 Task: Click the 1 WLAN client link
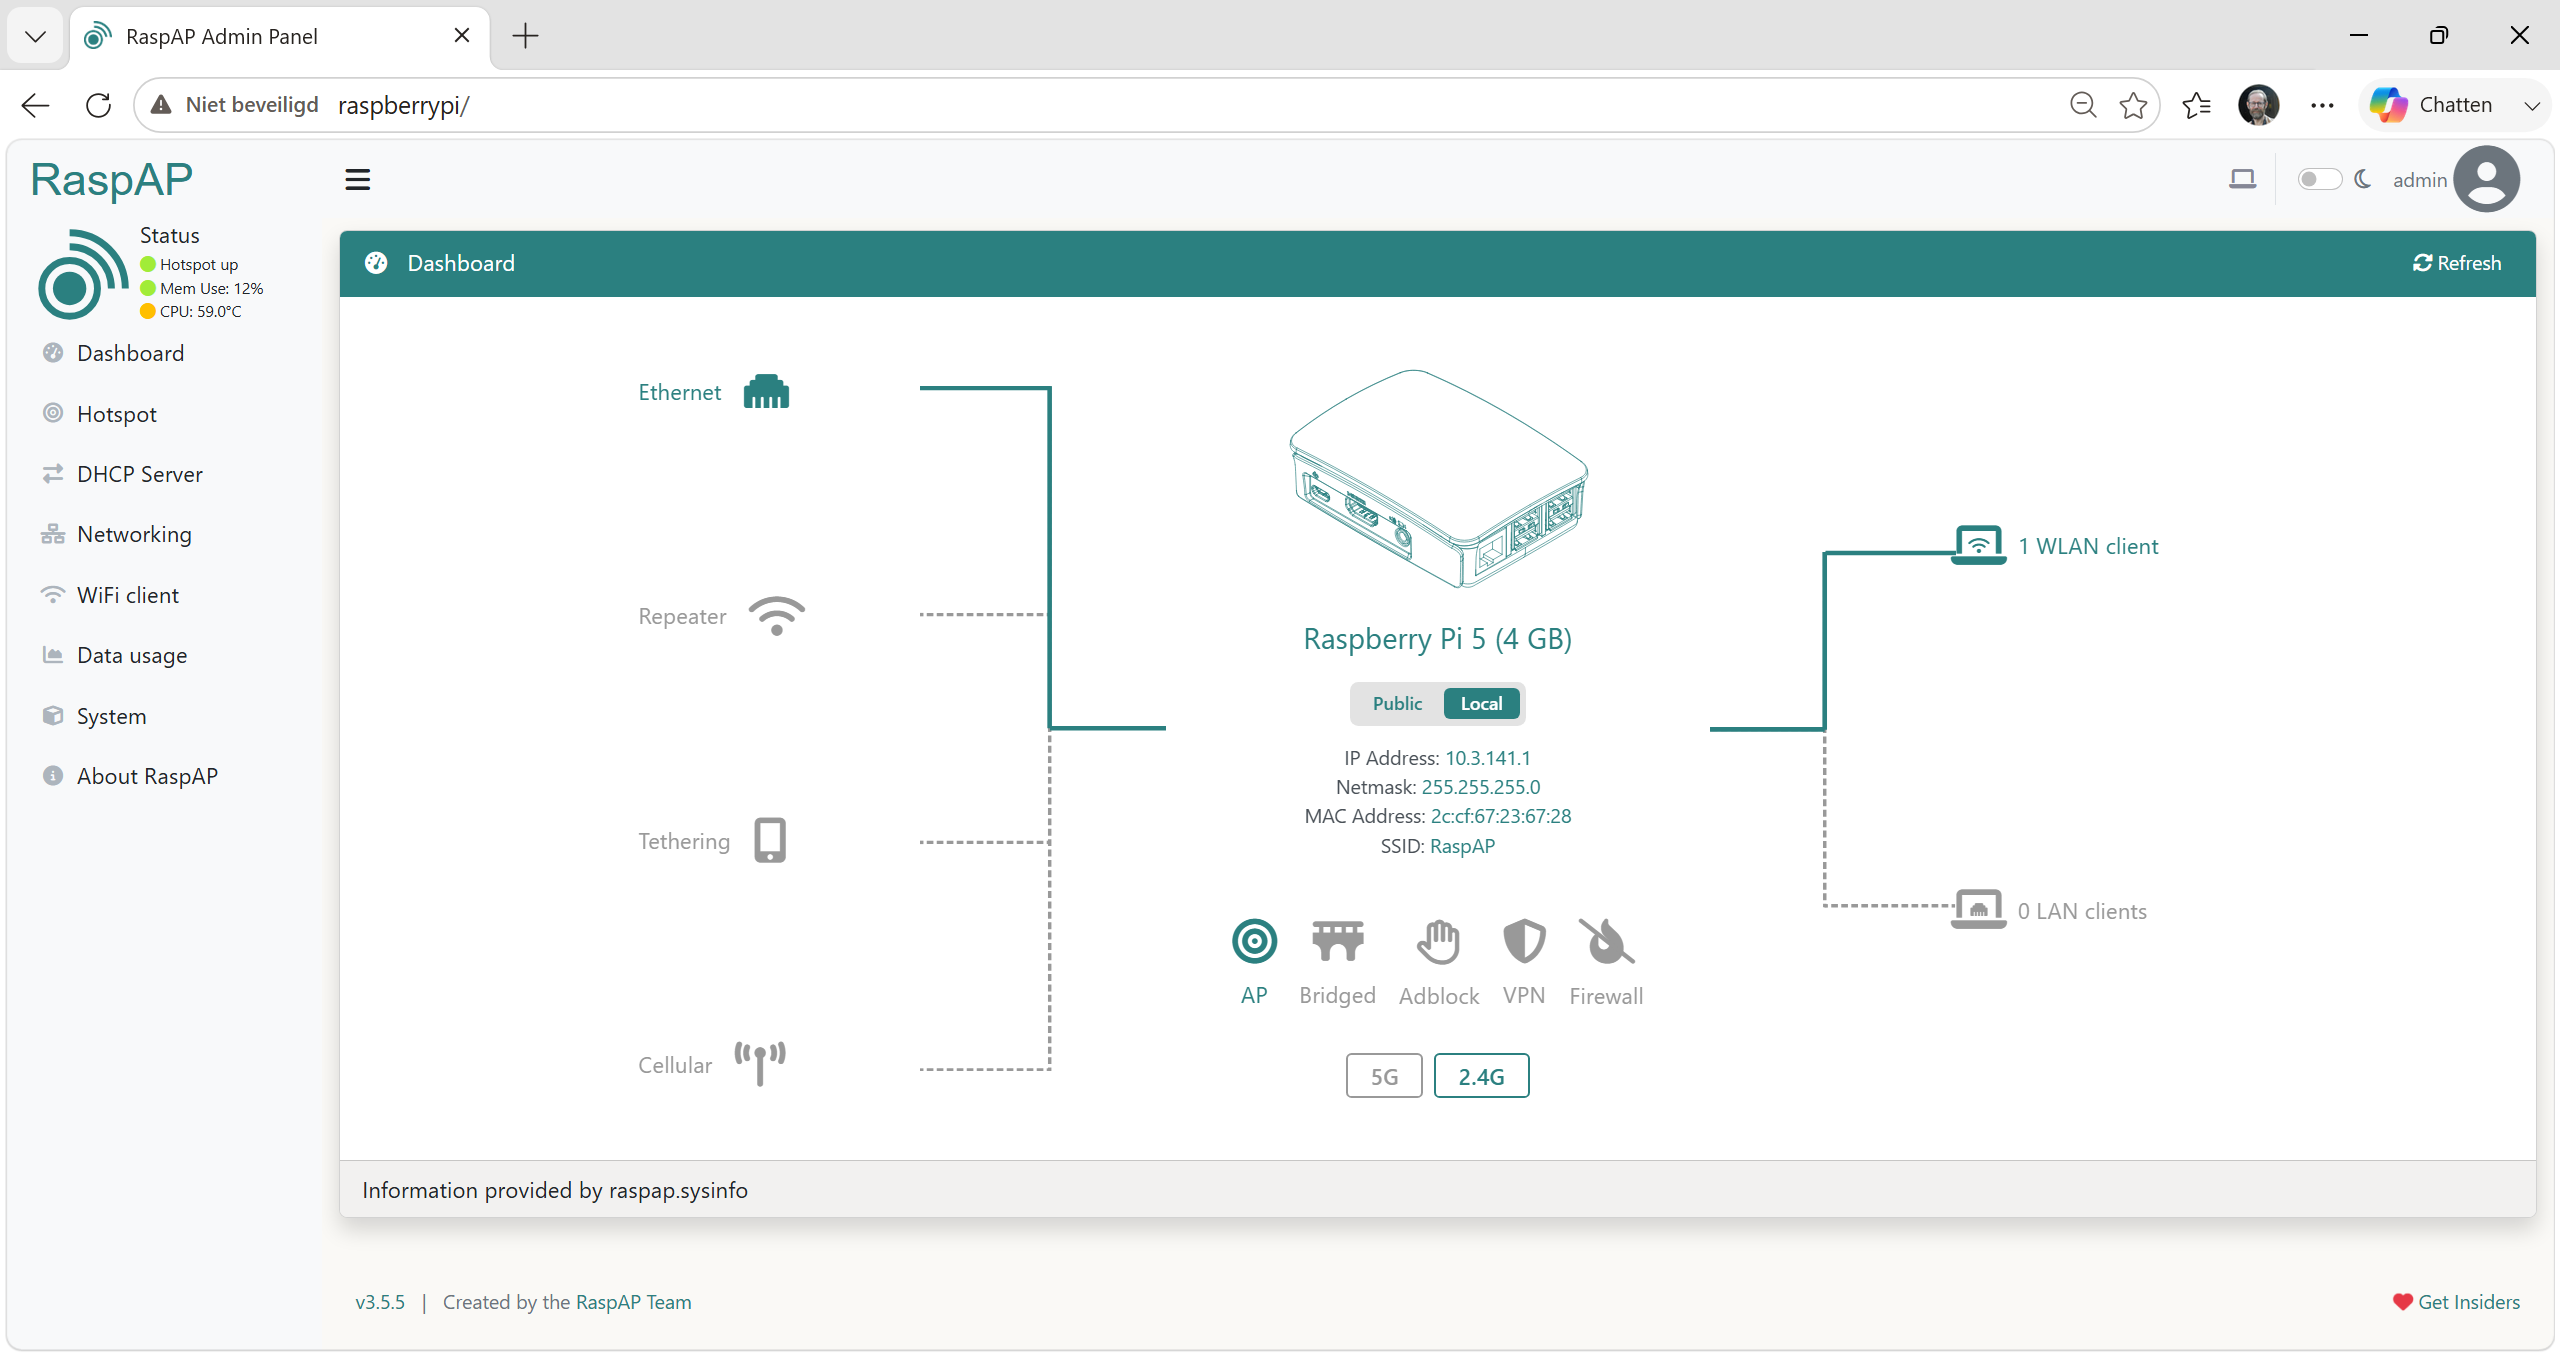[2088, 546]
